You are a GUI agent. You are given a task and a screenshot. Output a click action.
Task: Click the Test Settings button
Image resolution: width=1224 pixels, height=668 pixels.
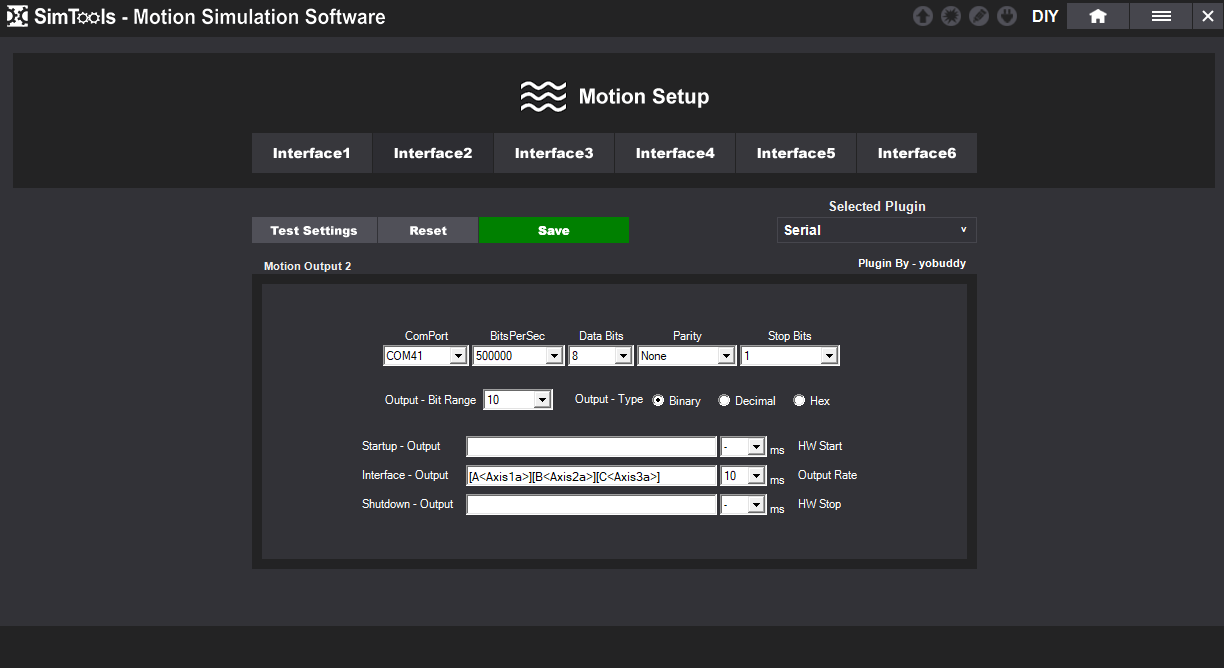(x=314, y=230)
